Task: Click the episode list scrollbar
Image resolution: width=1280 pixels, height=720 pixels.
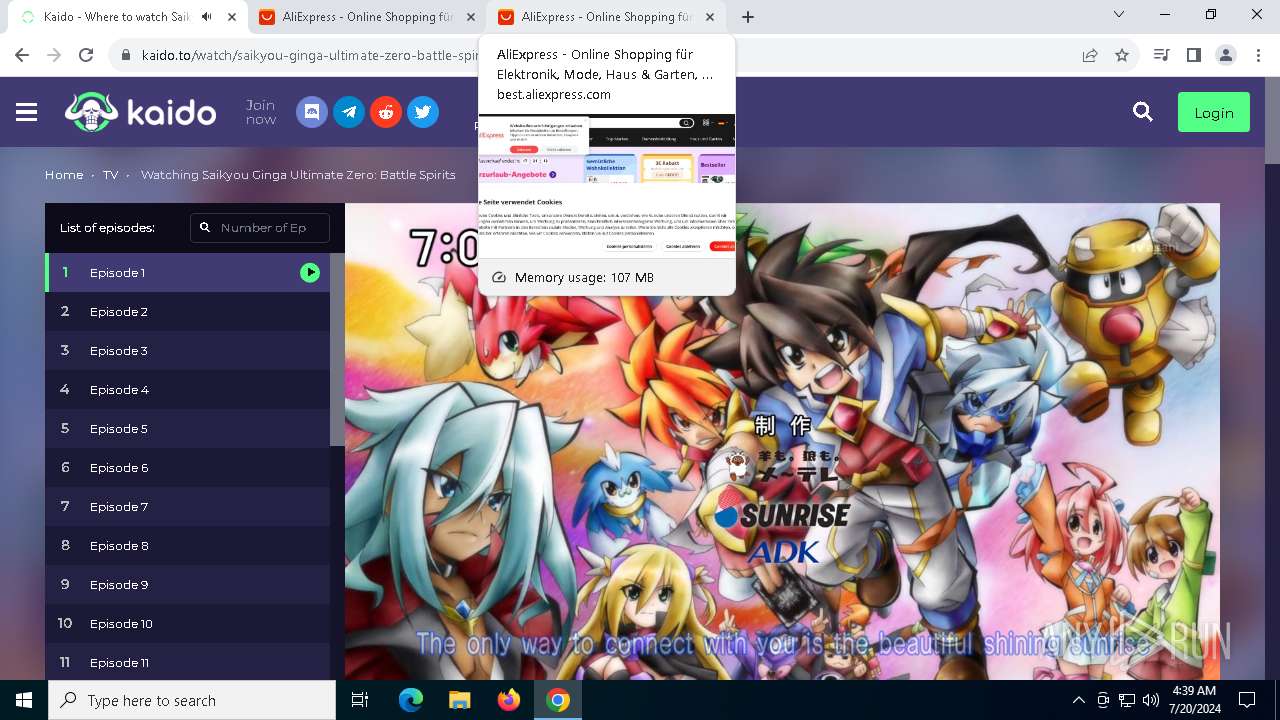Action: point(337,350)
